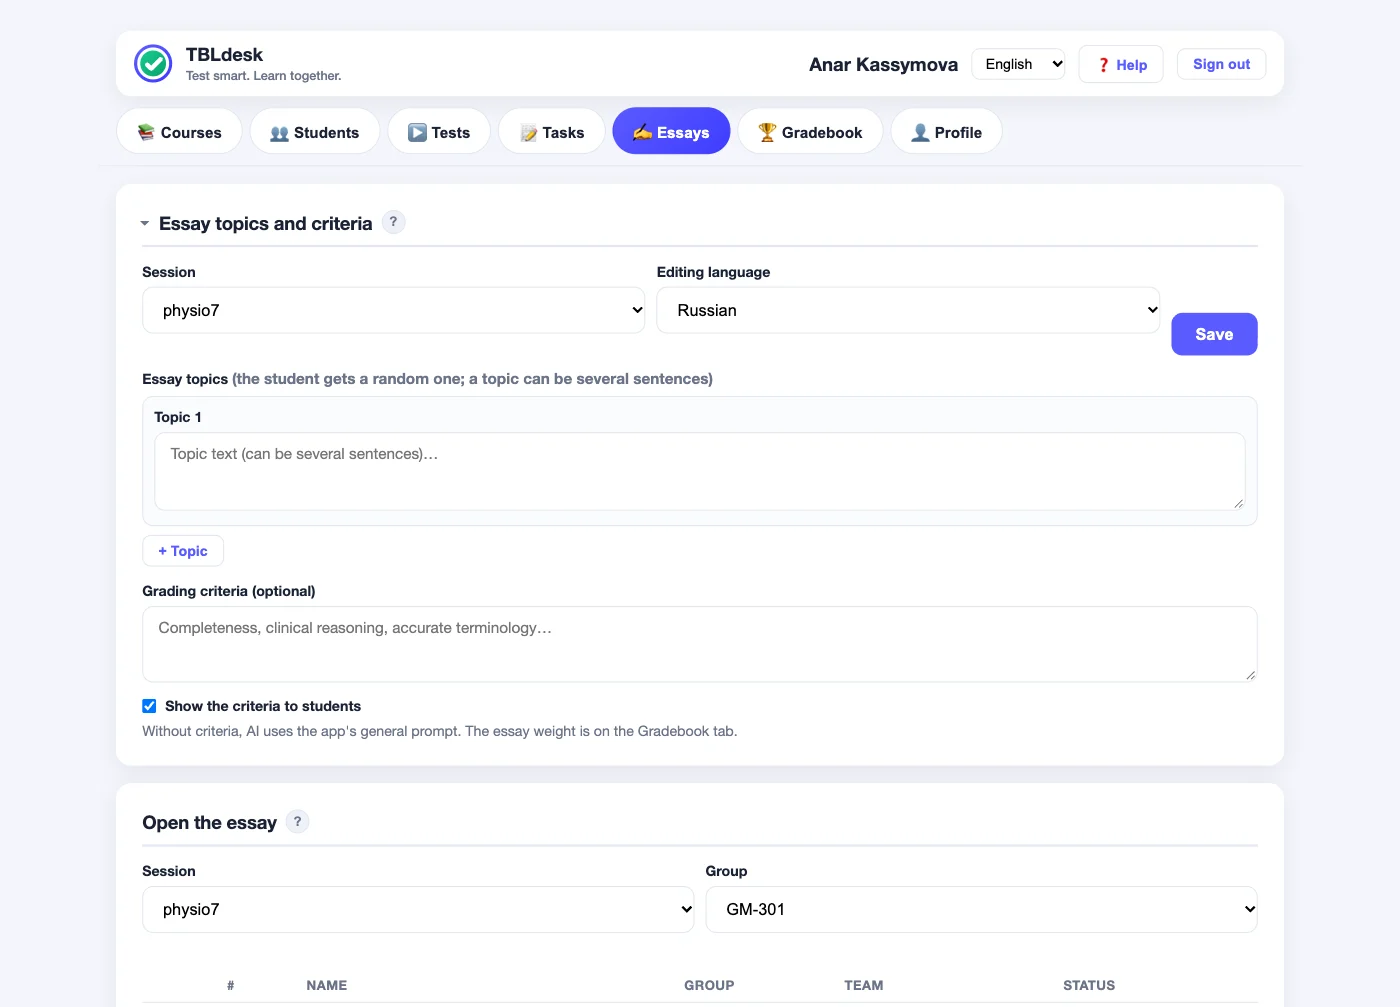This screenshot has width=1400, height=1007.
Task: Open the Gradebook tab
Action: 810,132
